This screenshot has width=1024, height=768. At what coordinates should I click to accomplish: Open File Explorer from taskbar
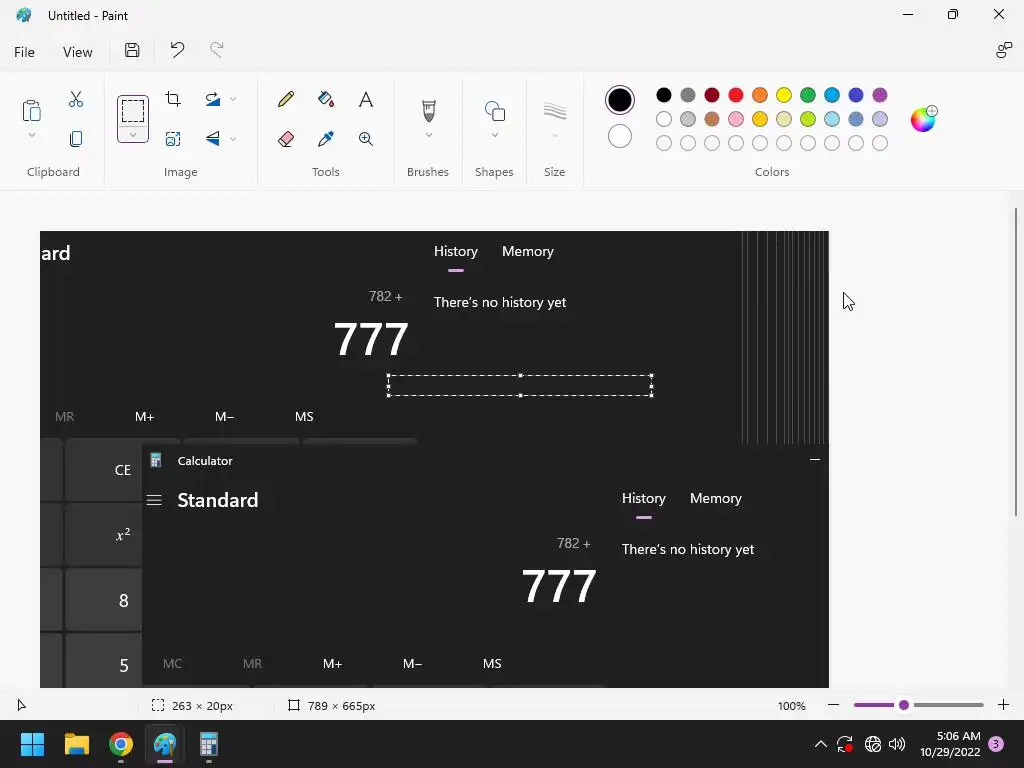click(x=76, y=744)
